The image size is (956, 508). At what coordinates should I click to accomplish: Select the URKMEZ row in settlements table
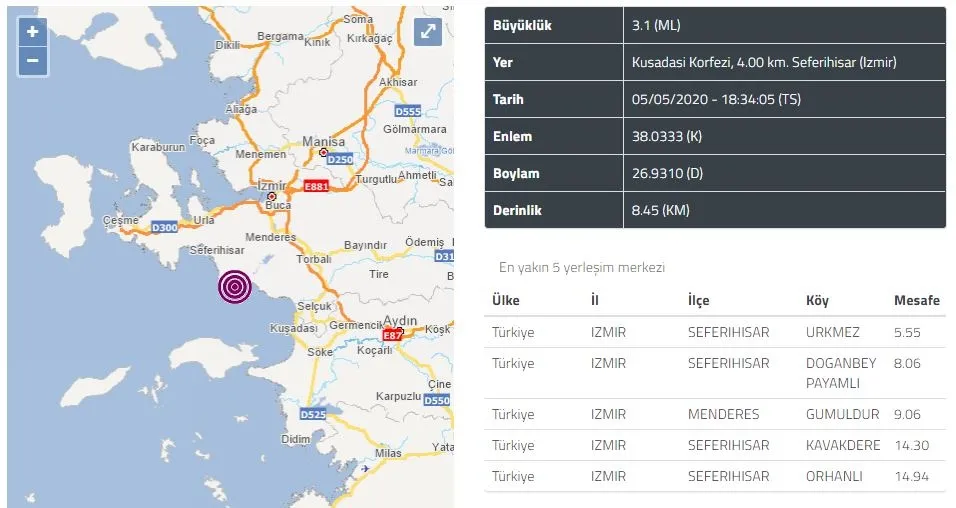(x=715, y=332)
